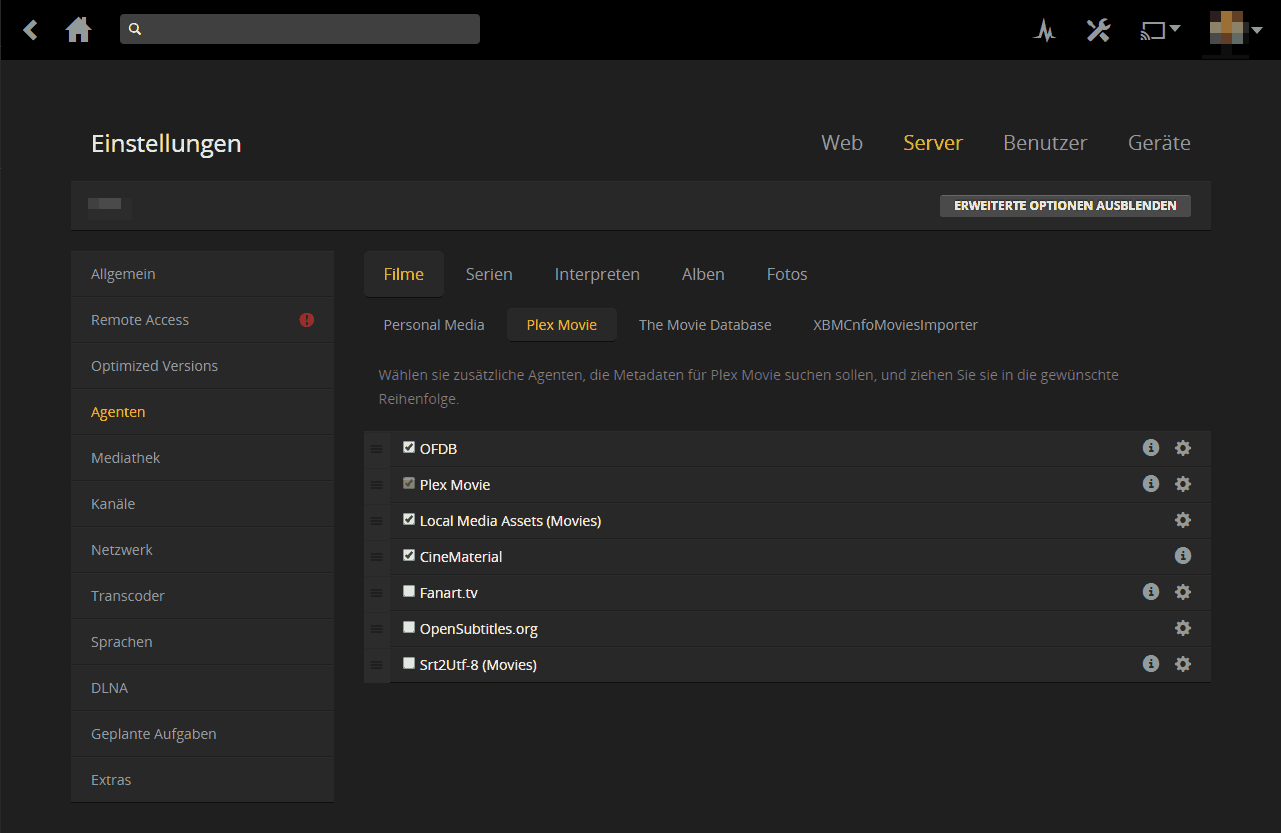This screenshot has width=1281, height=833.
Task: Switch to the Alben agent tab
Action: pos(703,274)
